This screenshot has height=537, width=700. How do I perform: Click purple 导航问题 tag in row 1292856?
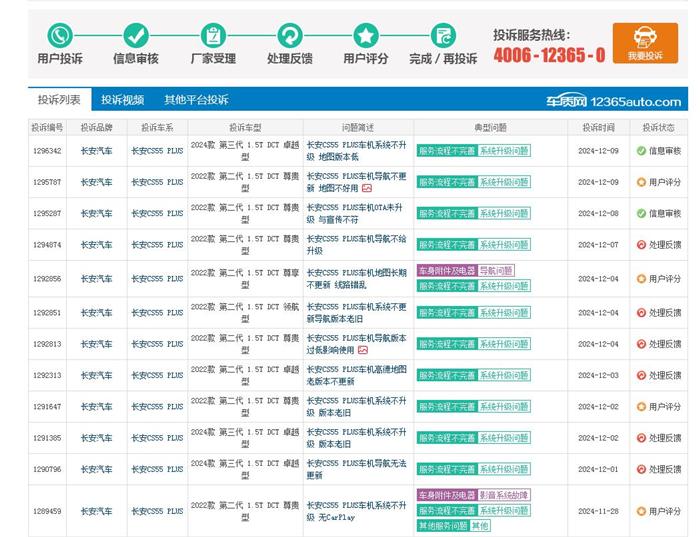496,271
